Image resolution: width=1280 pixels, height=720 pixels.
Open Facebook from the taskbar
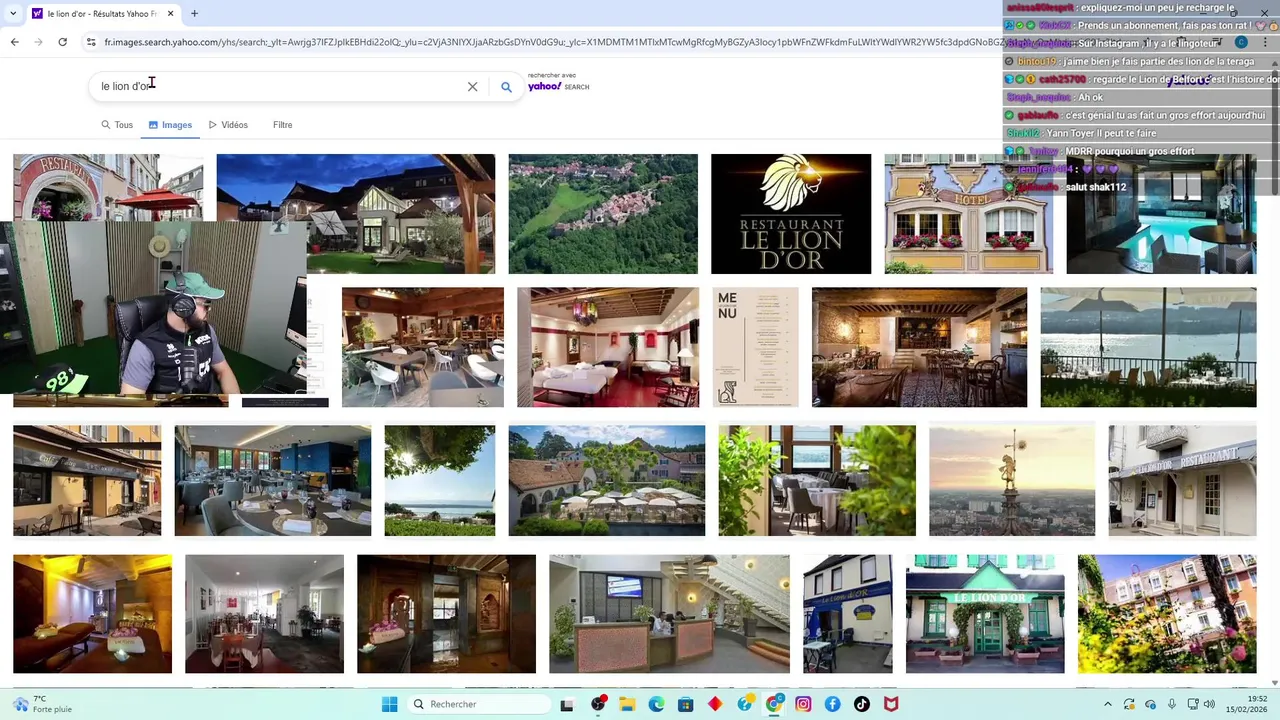(832, 704)
